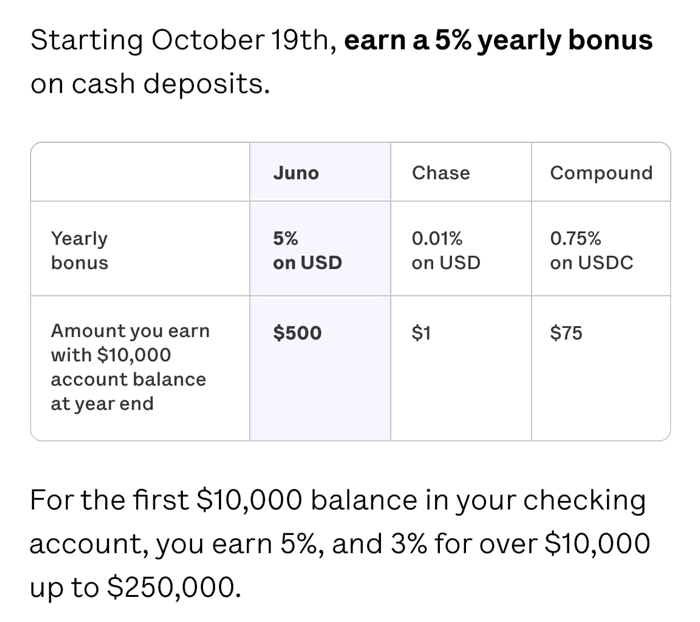Click the bold earn a 5% yearly bonus text
The image size is (700, 622).
[x=498, y=41]
